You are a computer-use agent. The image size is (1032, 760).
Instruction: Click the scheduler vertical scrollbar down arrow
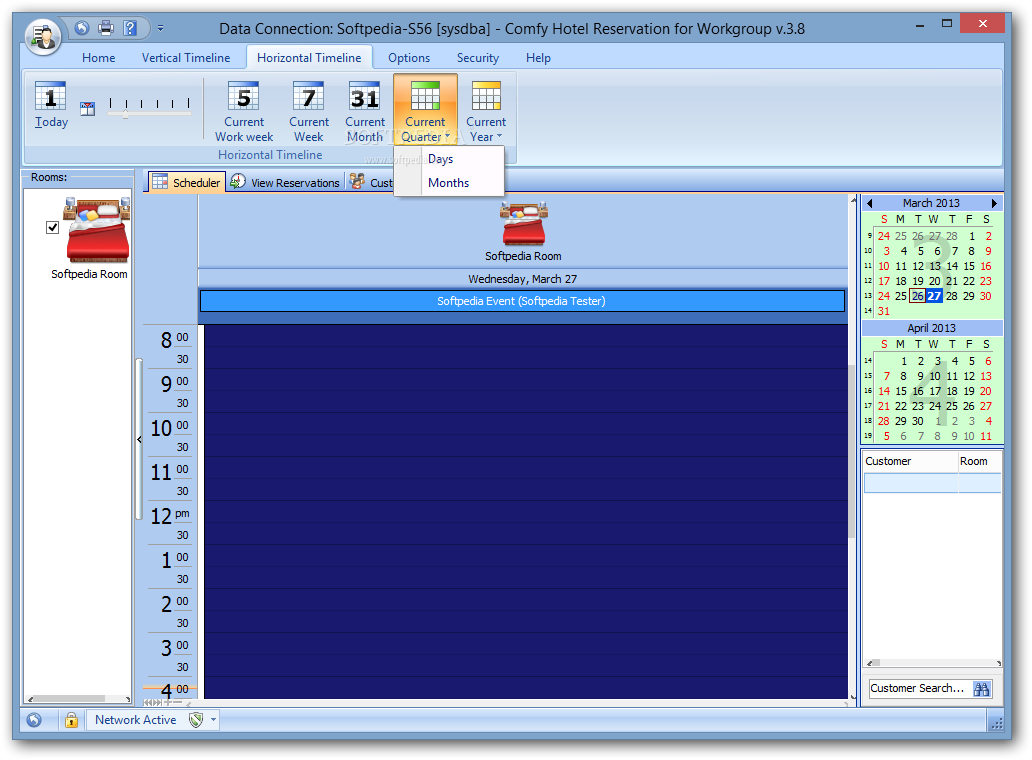pyautogui.click(x=854, y=697)
